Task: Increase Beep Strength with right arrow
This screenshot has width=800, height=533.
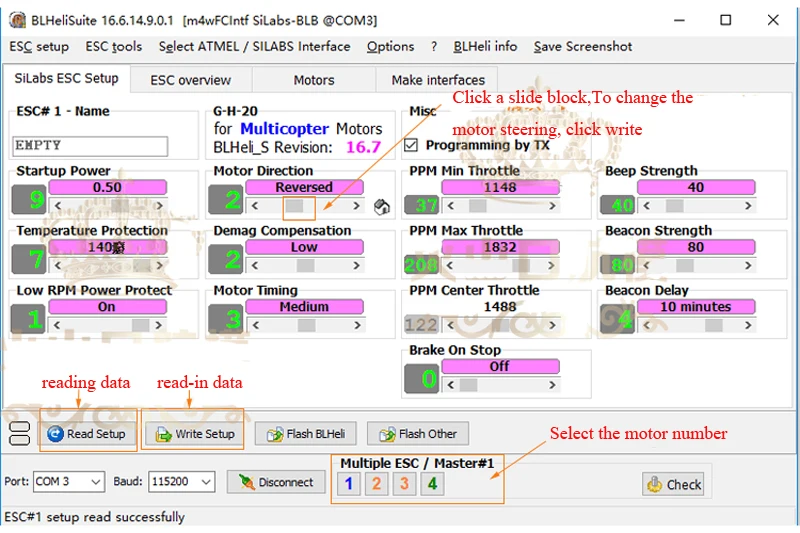Action: click(x=748, y=206)
